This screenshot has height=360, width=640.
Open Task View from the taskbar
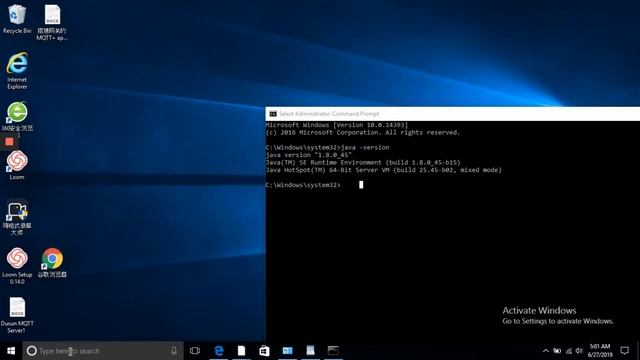195,351
